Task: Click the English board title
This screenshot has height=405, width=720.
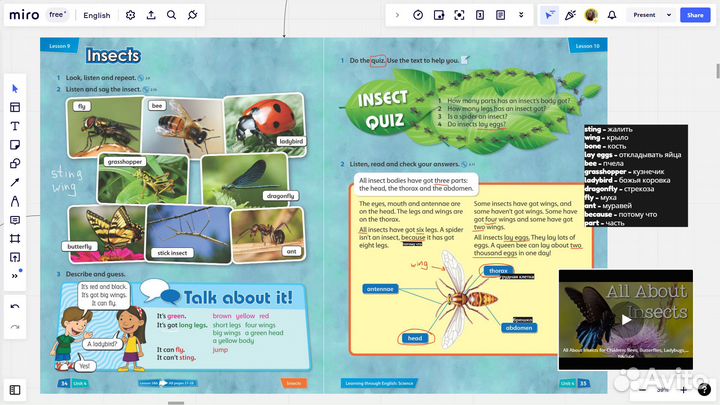Action: point(97,15)
